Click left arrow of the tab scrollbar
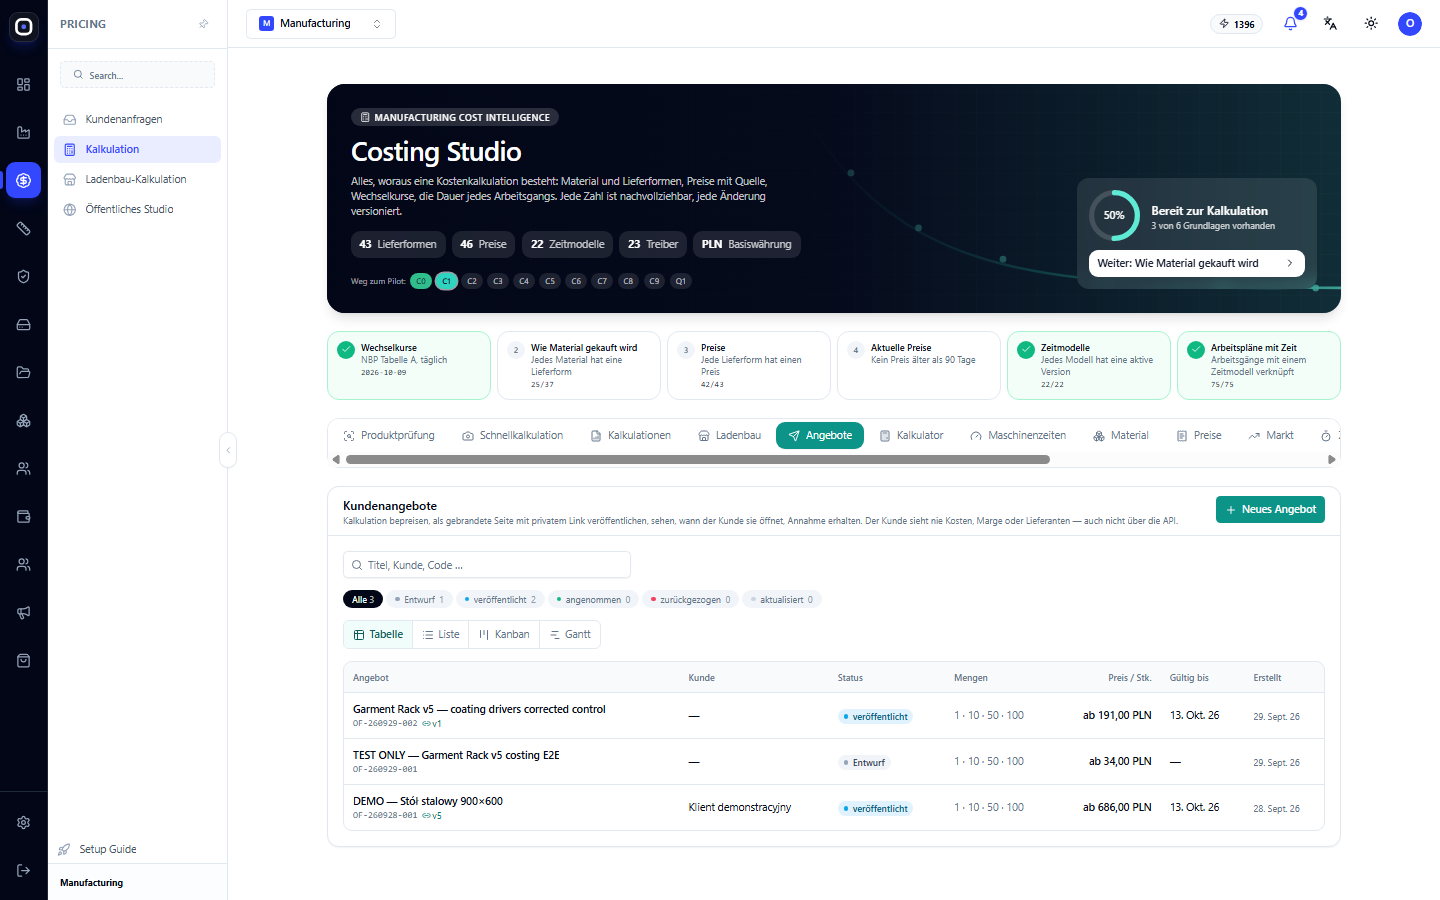Image resolution: width=1440 pixels, height=900 pixels. click(336, 460)
